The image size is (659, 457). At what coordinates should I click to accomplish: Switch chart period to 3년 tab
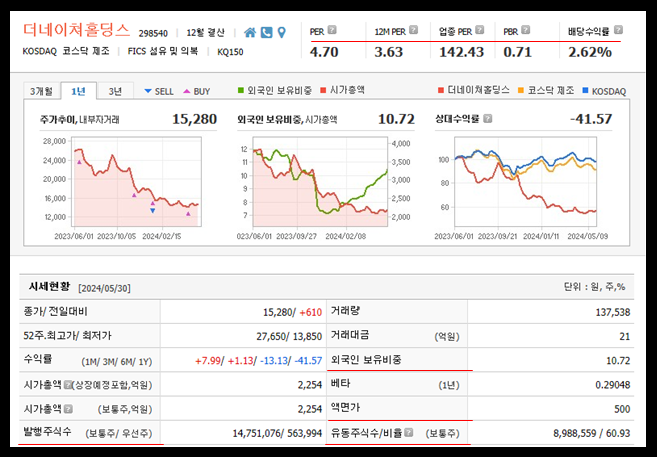coord(115,91)
